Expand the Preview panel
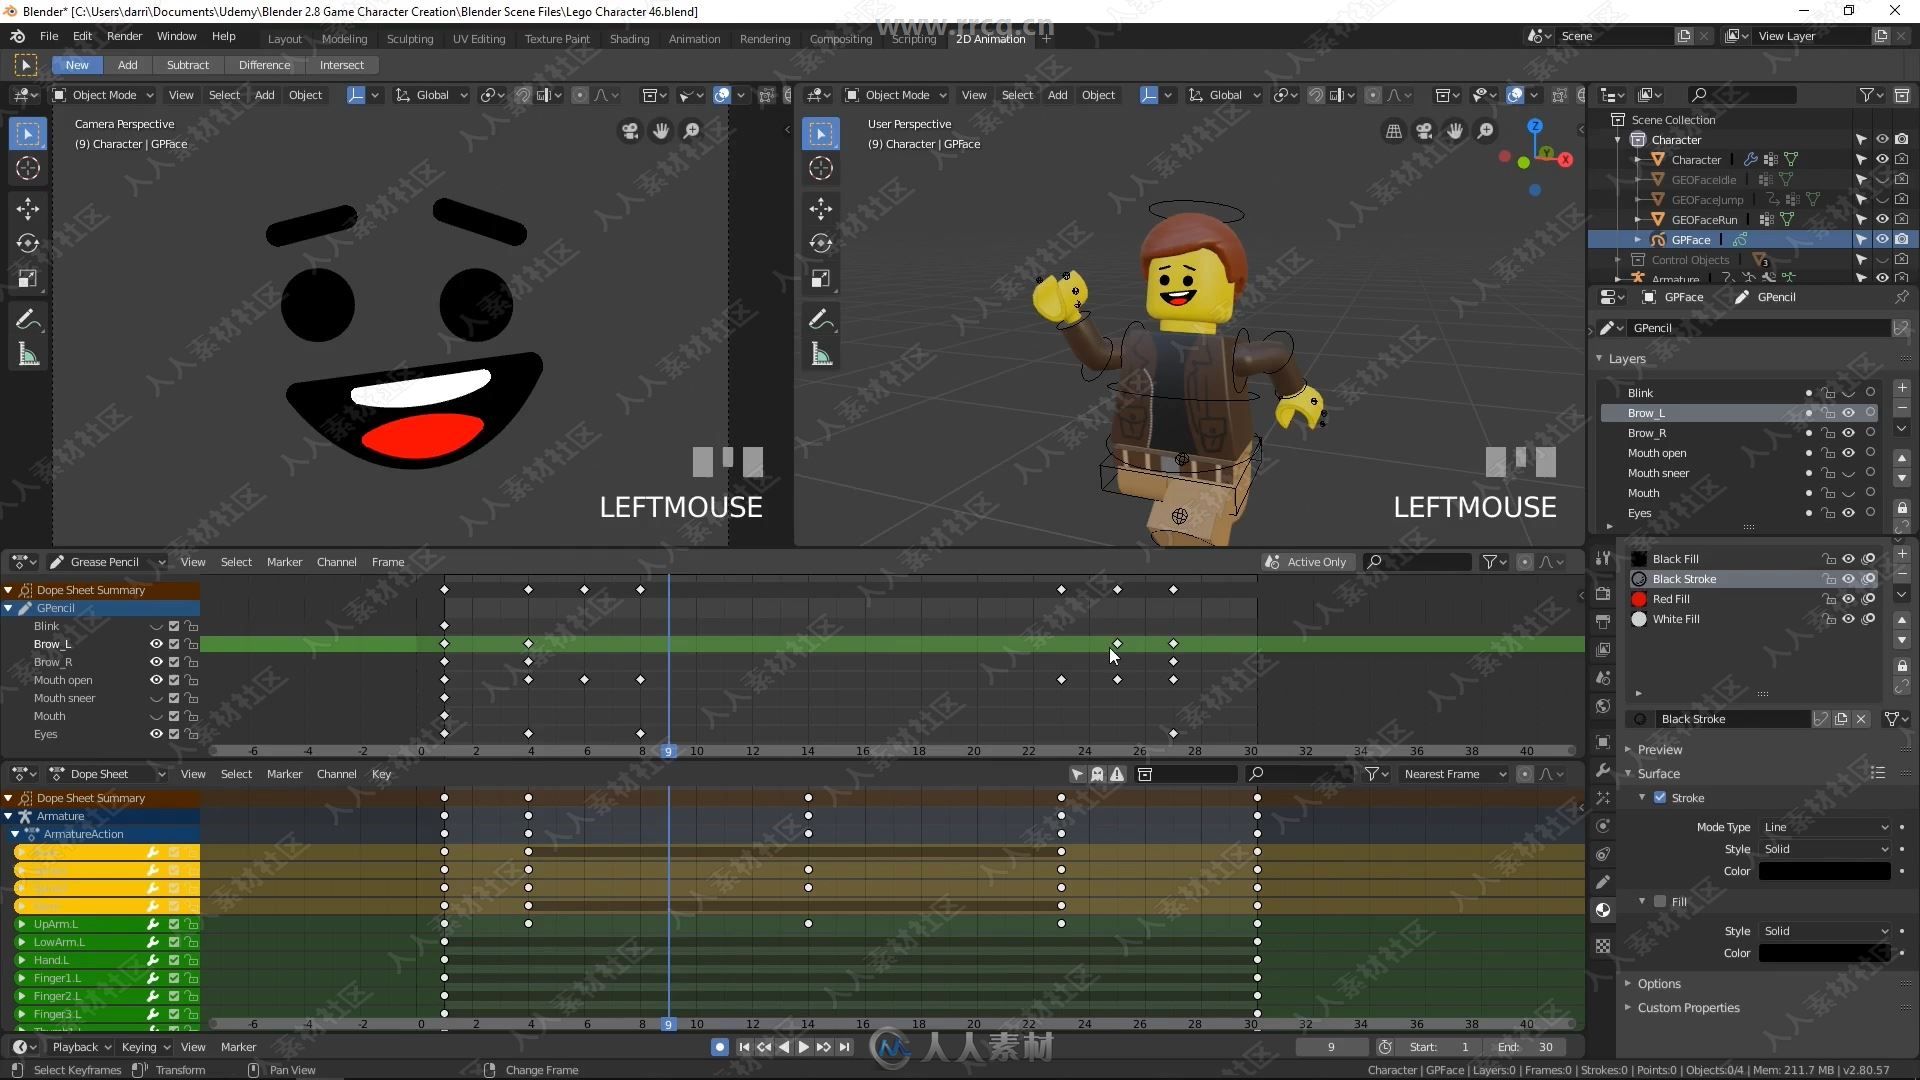Viewport: 1920px width, 1080px height. (x=1660, y=750)
